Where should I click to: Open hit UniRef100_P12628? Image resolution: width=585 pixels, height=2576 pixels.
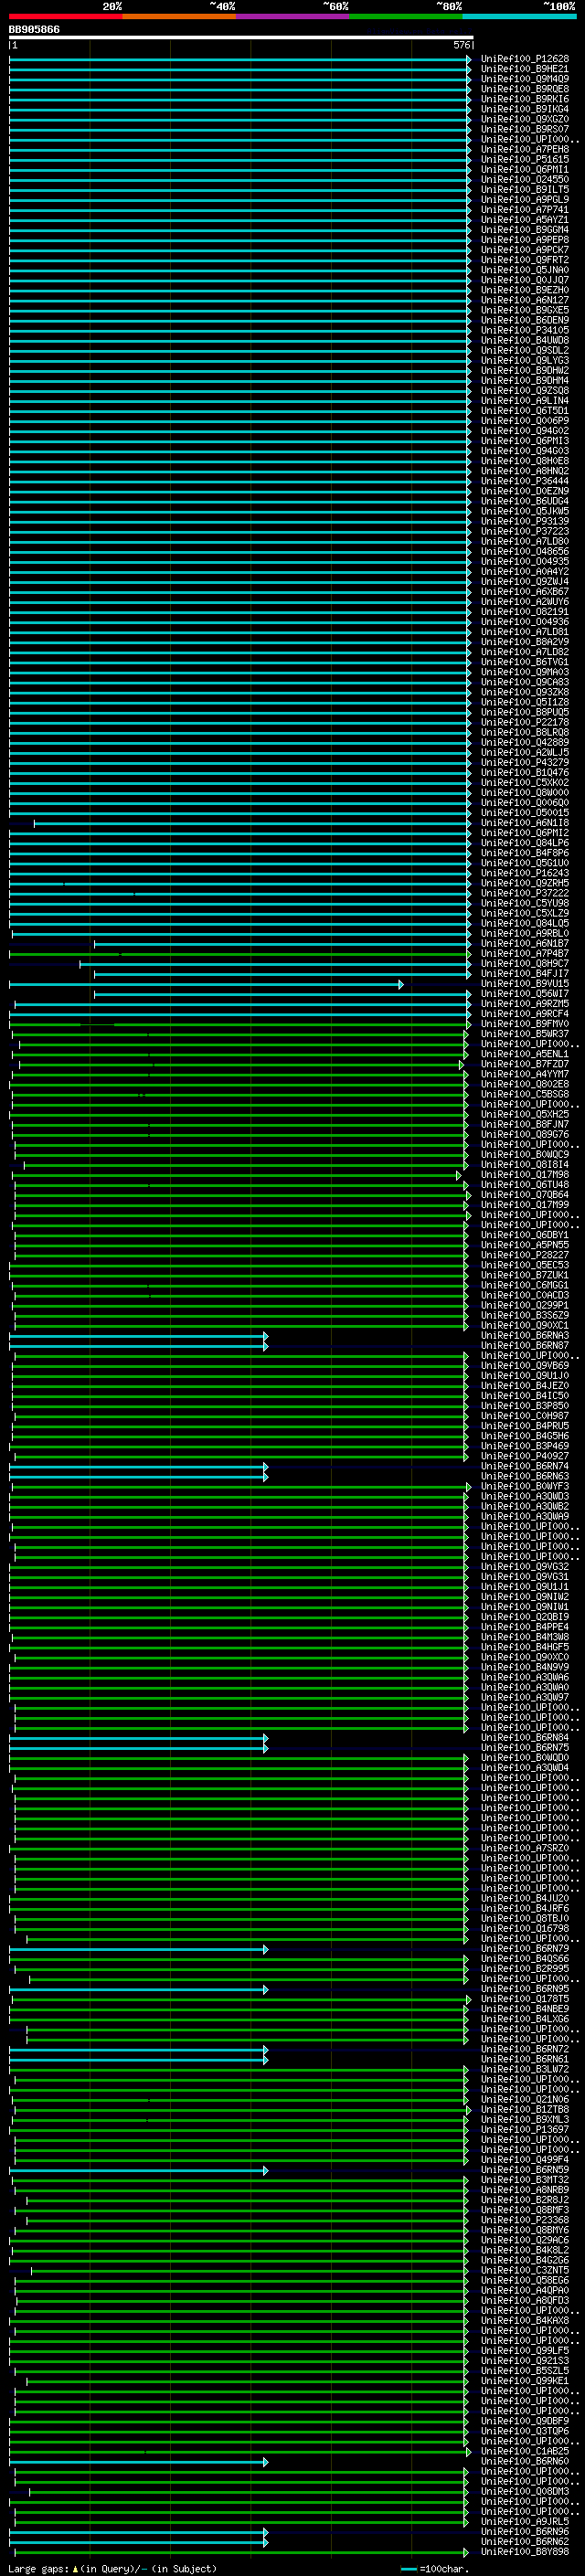tap(525, 59)
